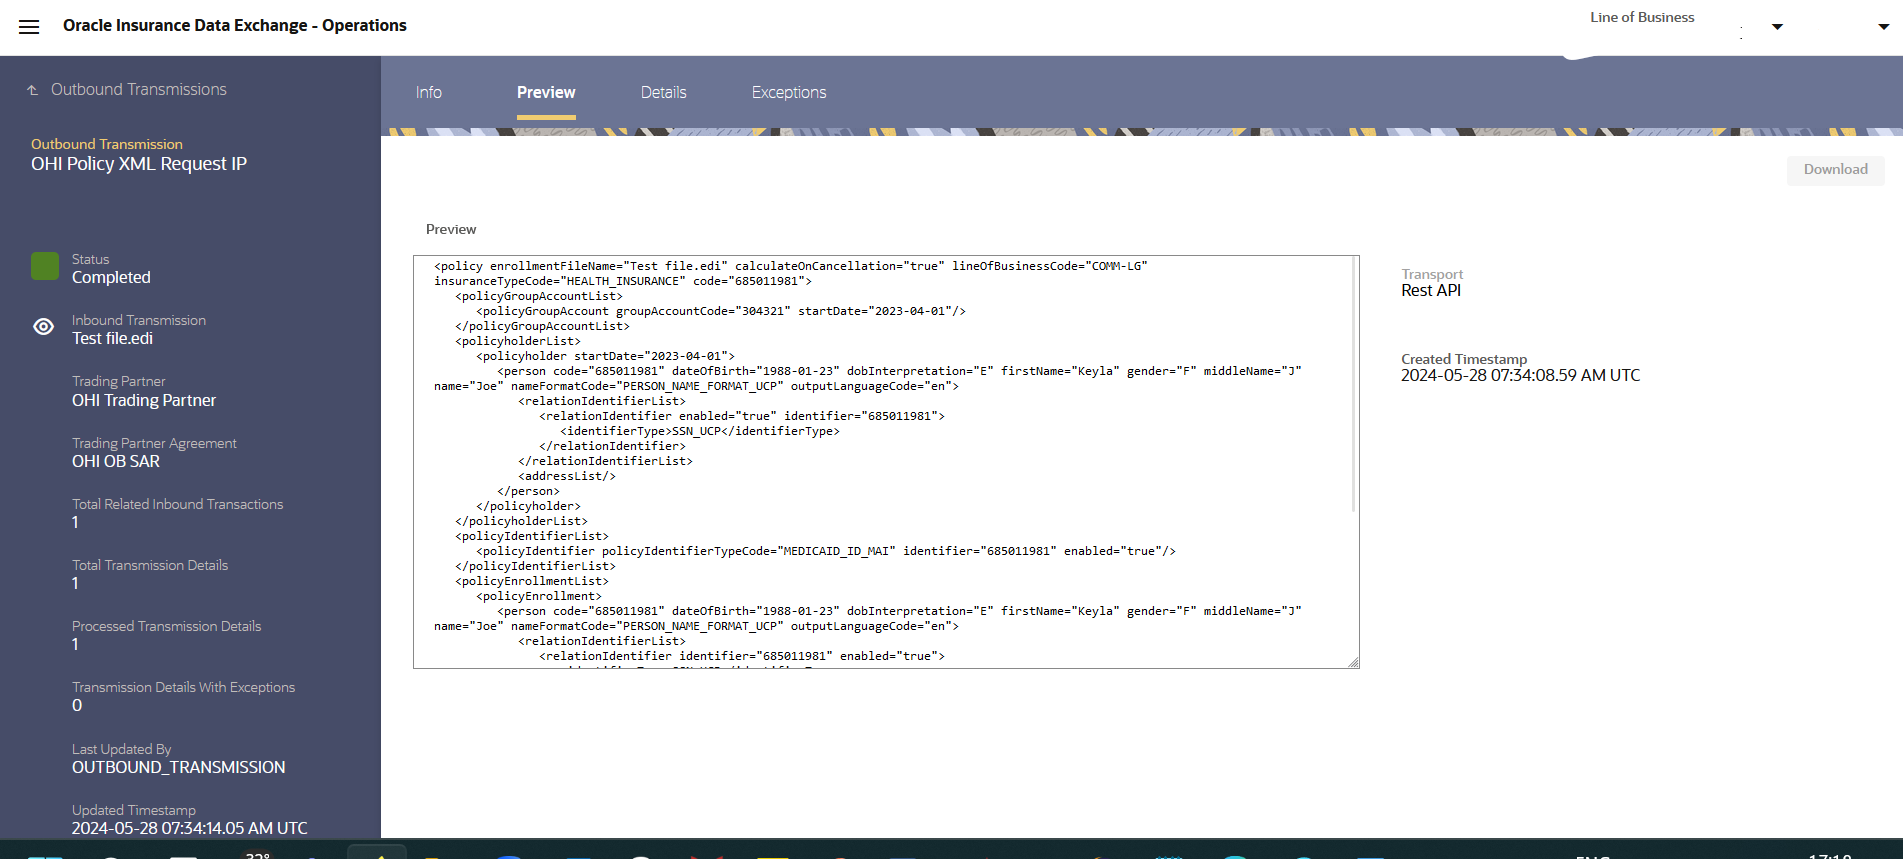
Task: Switch to the Info tab
Action: pos(429,92)
